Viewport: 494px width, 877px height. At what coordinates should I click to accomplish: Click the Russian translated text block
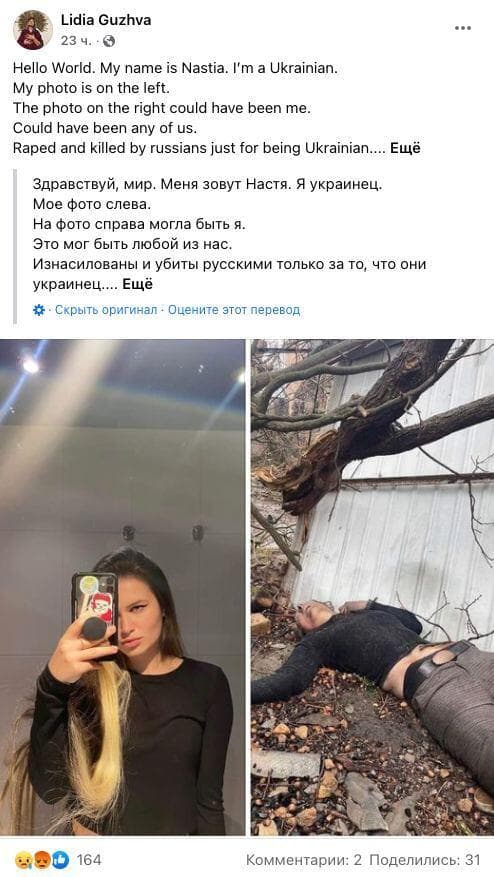pyautogui.click(x=229, y=234)
